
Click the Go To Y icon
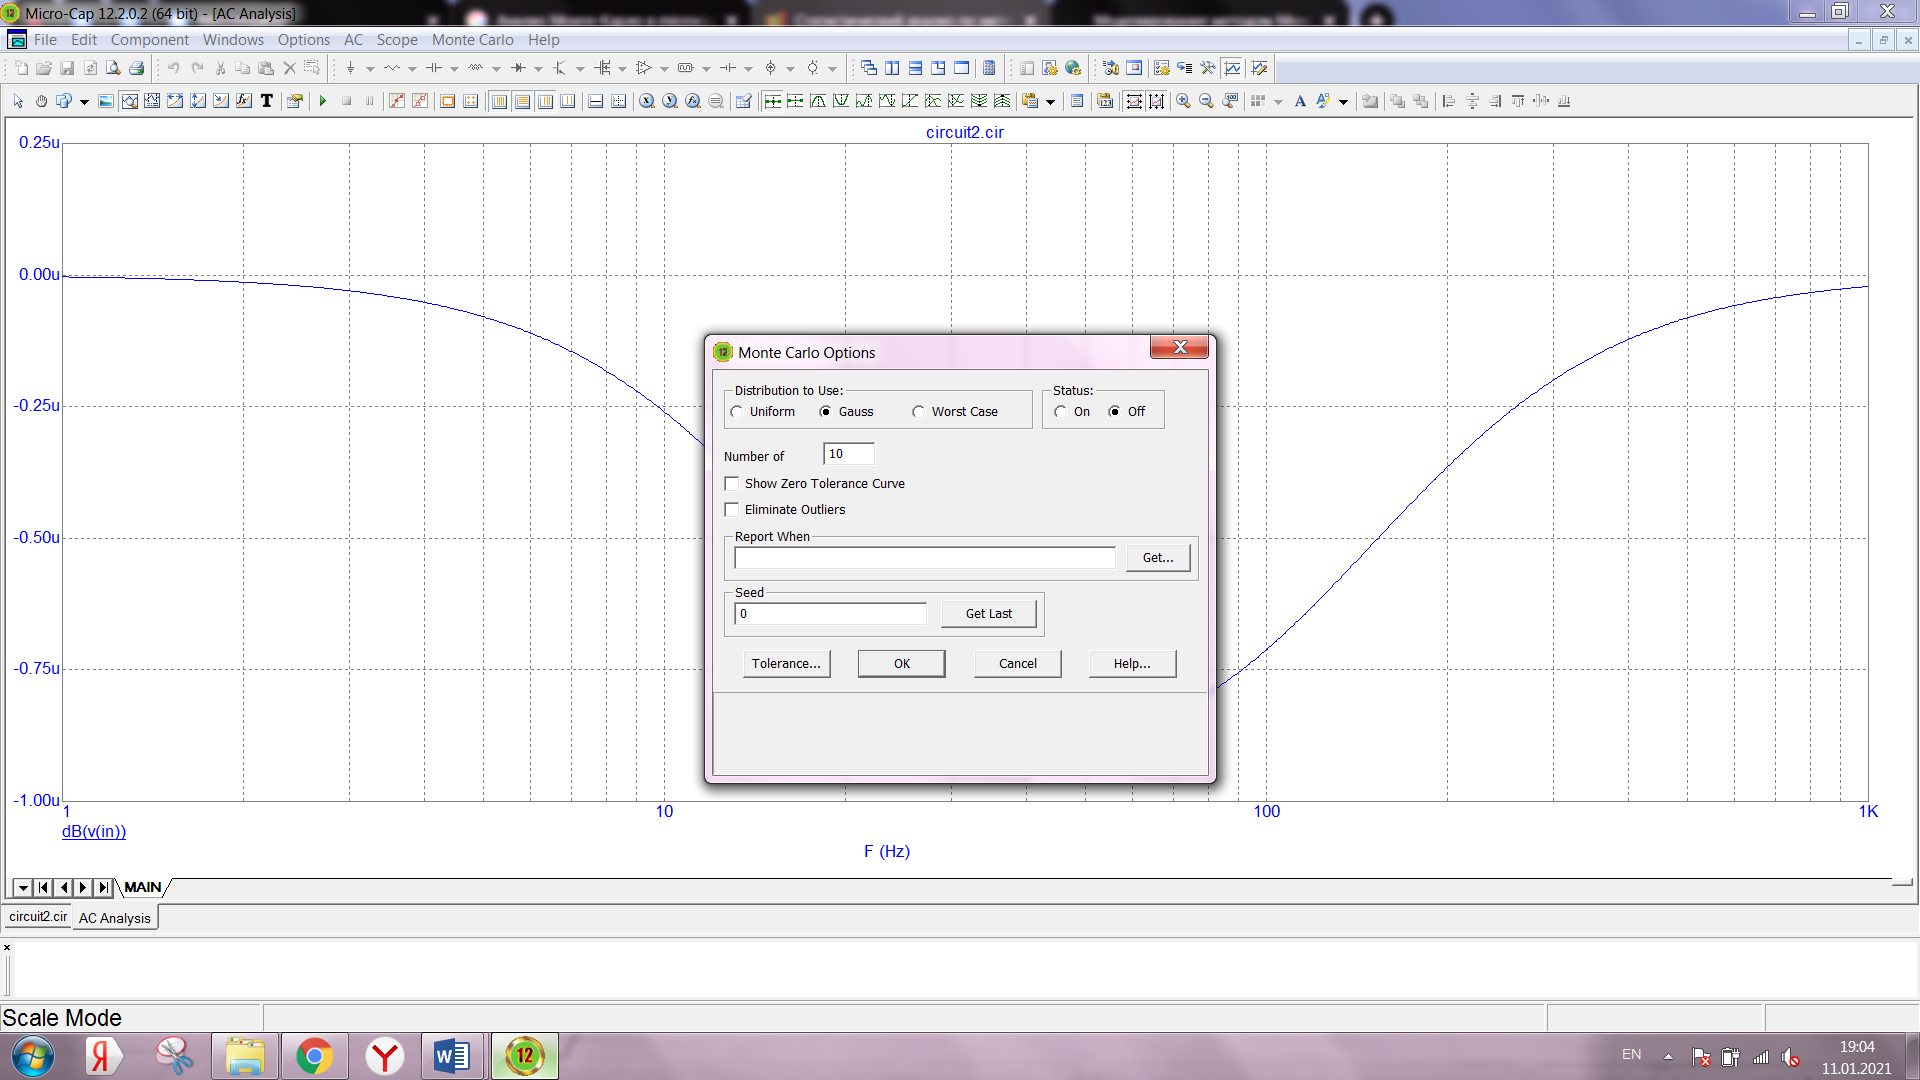(x=670, y=101)
